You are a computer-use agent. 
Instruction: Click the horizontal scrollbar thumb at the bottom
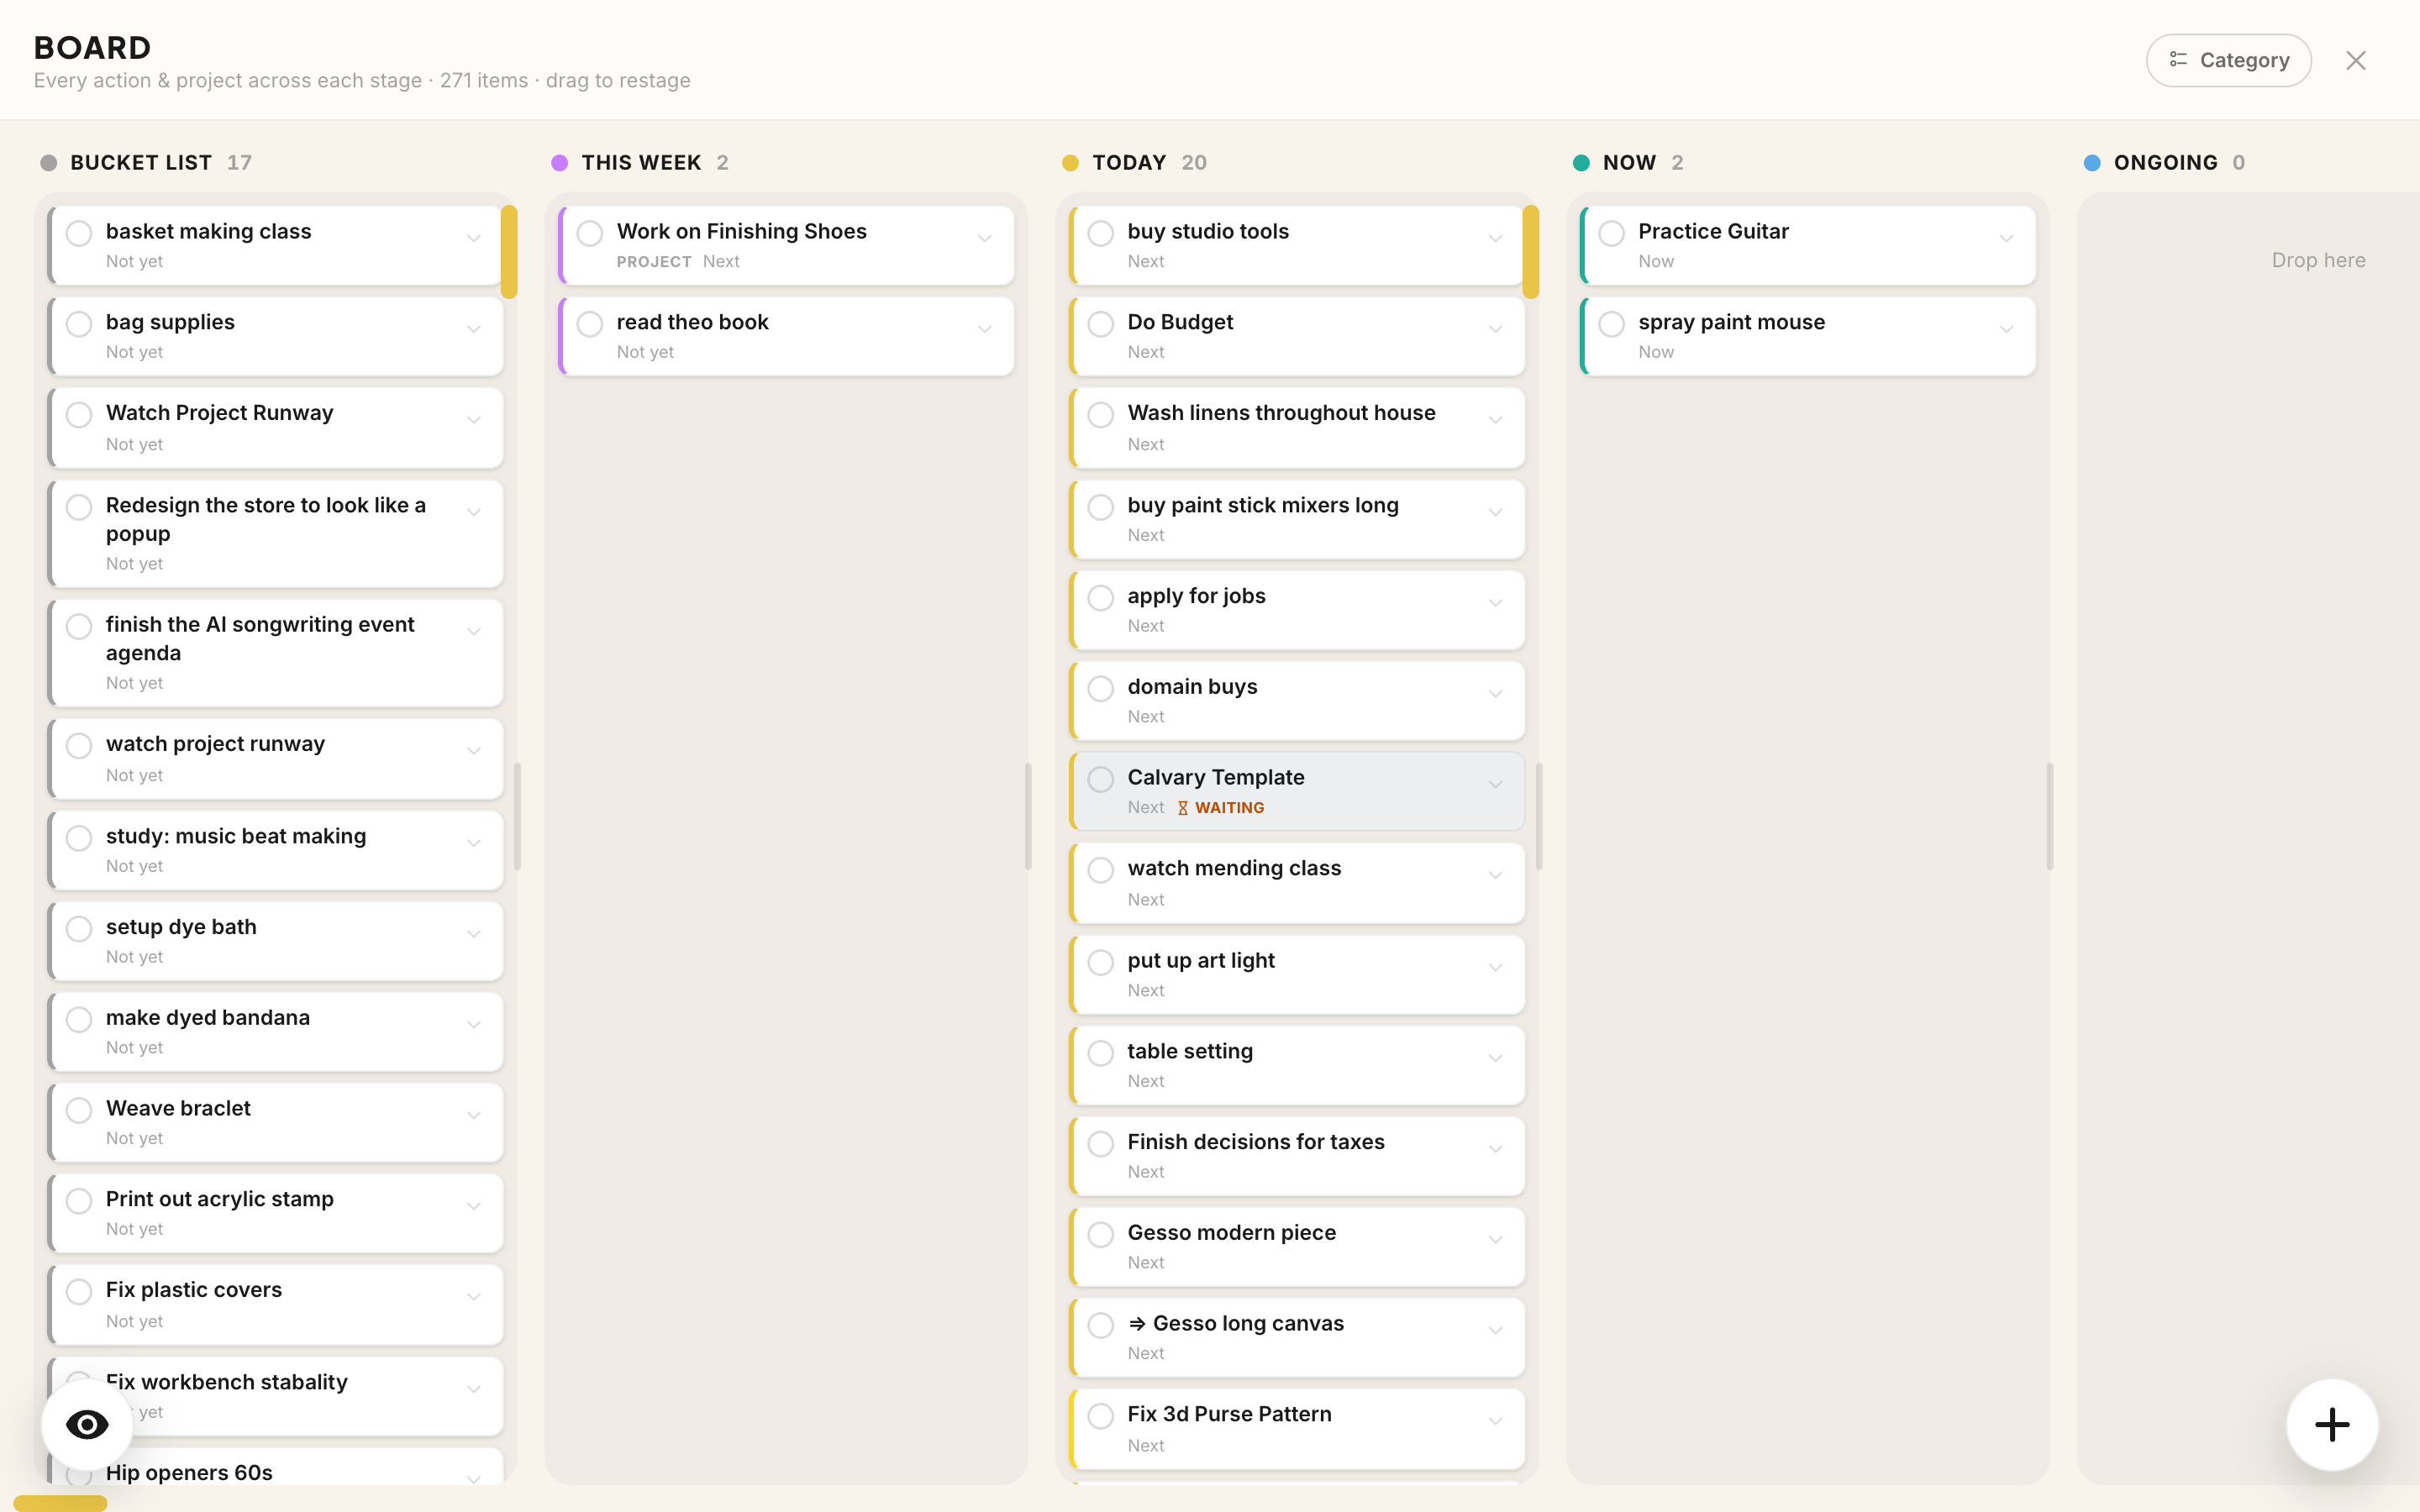tap(60, 1503)
